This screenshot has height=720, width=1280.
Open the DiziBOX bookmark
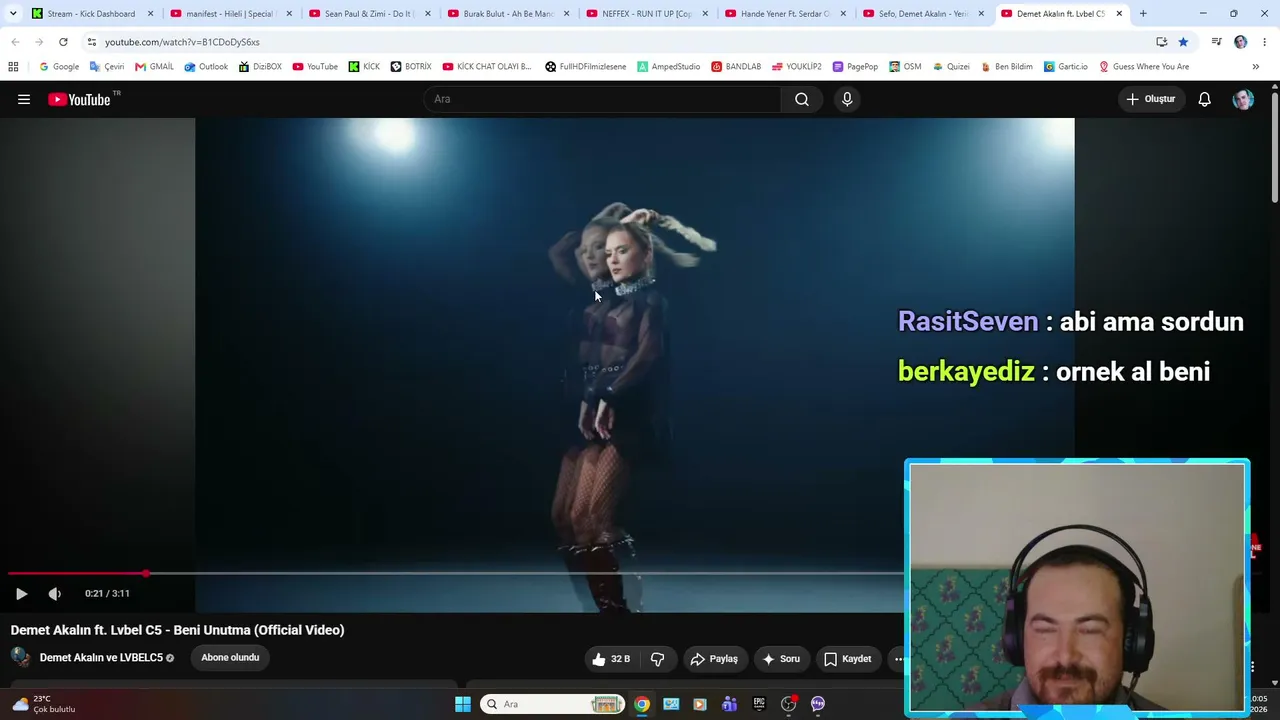260,67
